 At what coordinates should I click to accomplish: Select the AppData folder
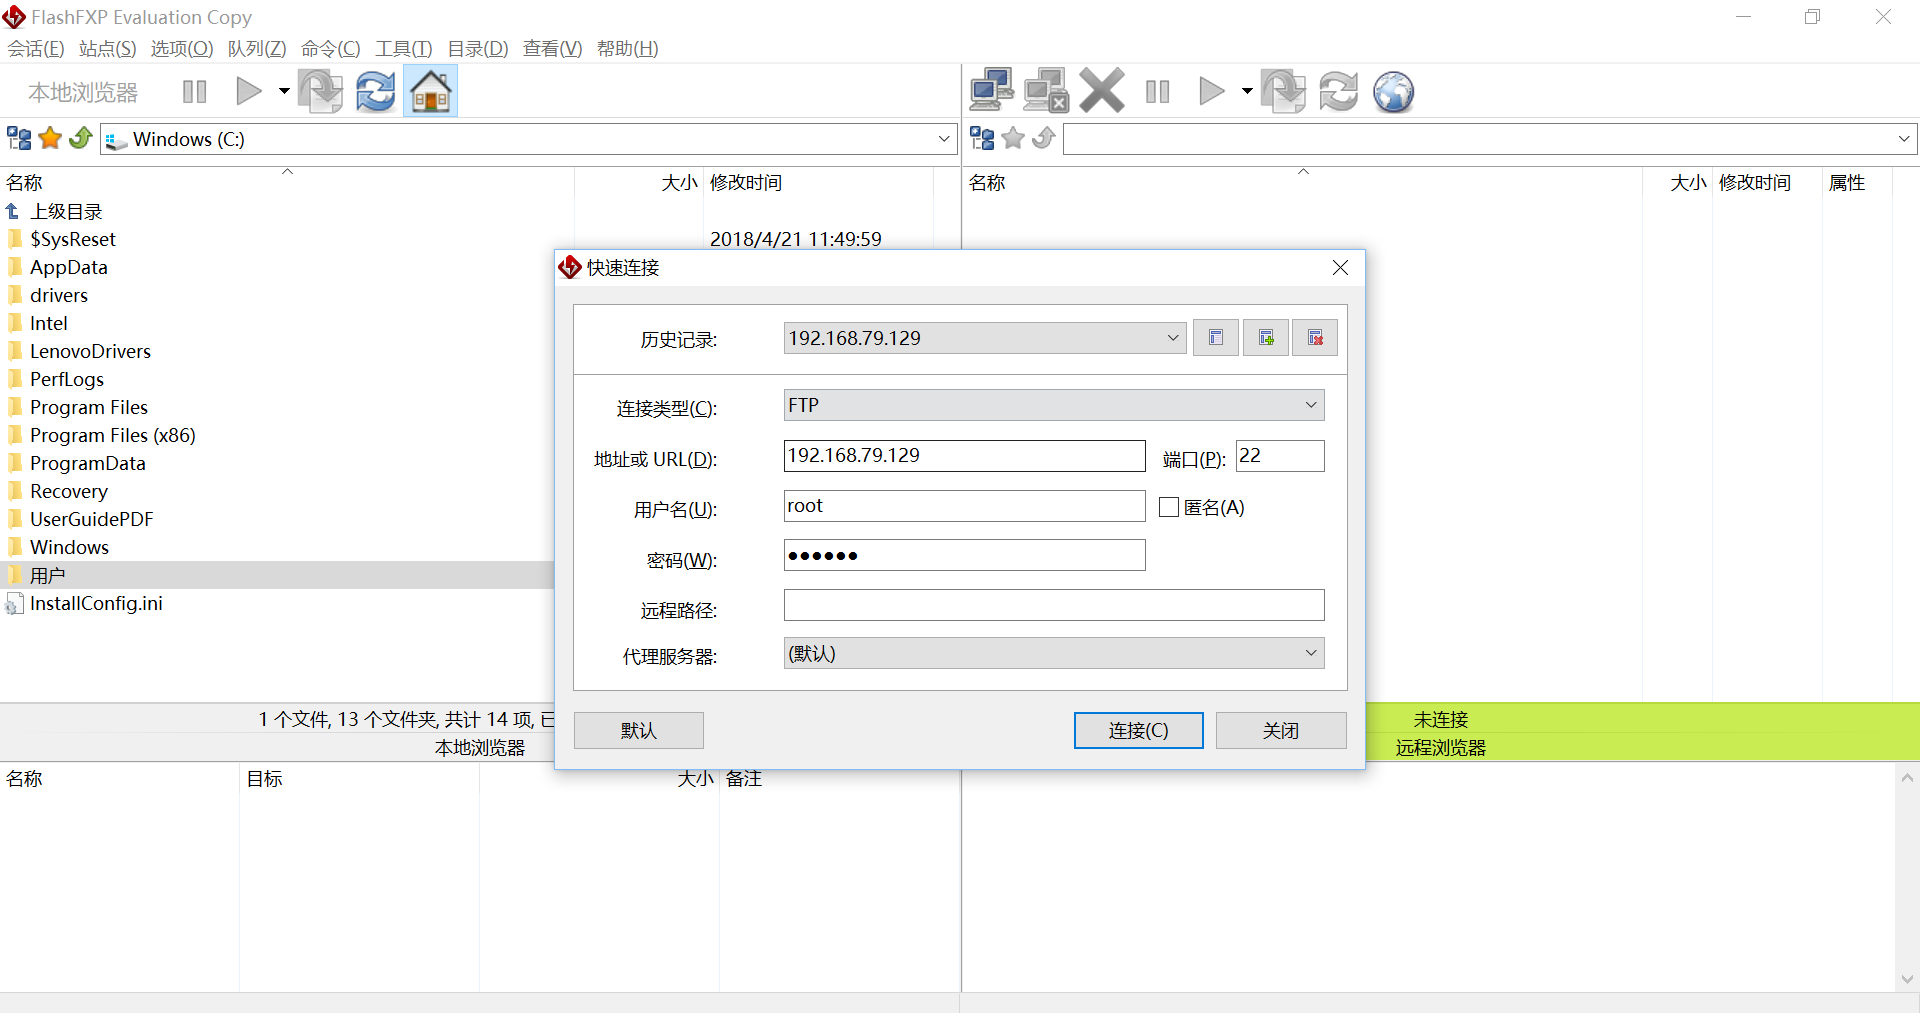[x=68, y=267]
